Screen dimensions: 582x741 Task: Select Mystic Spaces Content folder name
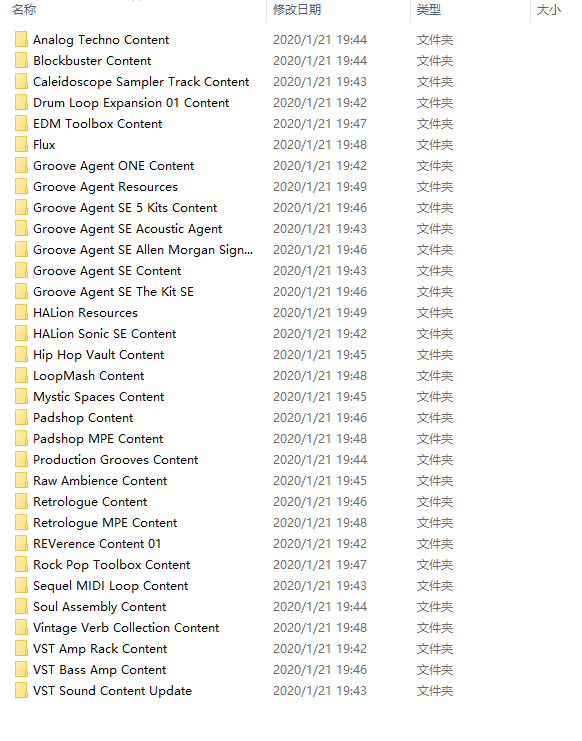(99, 397)
